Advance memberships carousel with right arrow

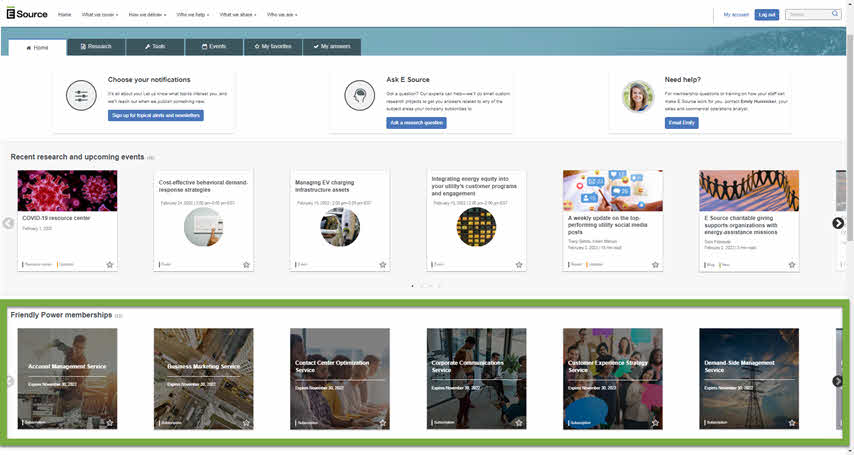pos(838,381)
